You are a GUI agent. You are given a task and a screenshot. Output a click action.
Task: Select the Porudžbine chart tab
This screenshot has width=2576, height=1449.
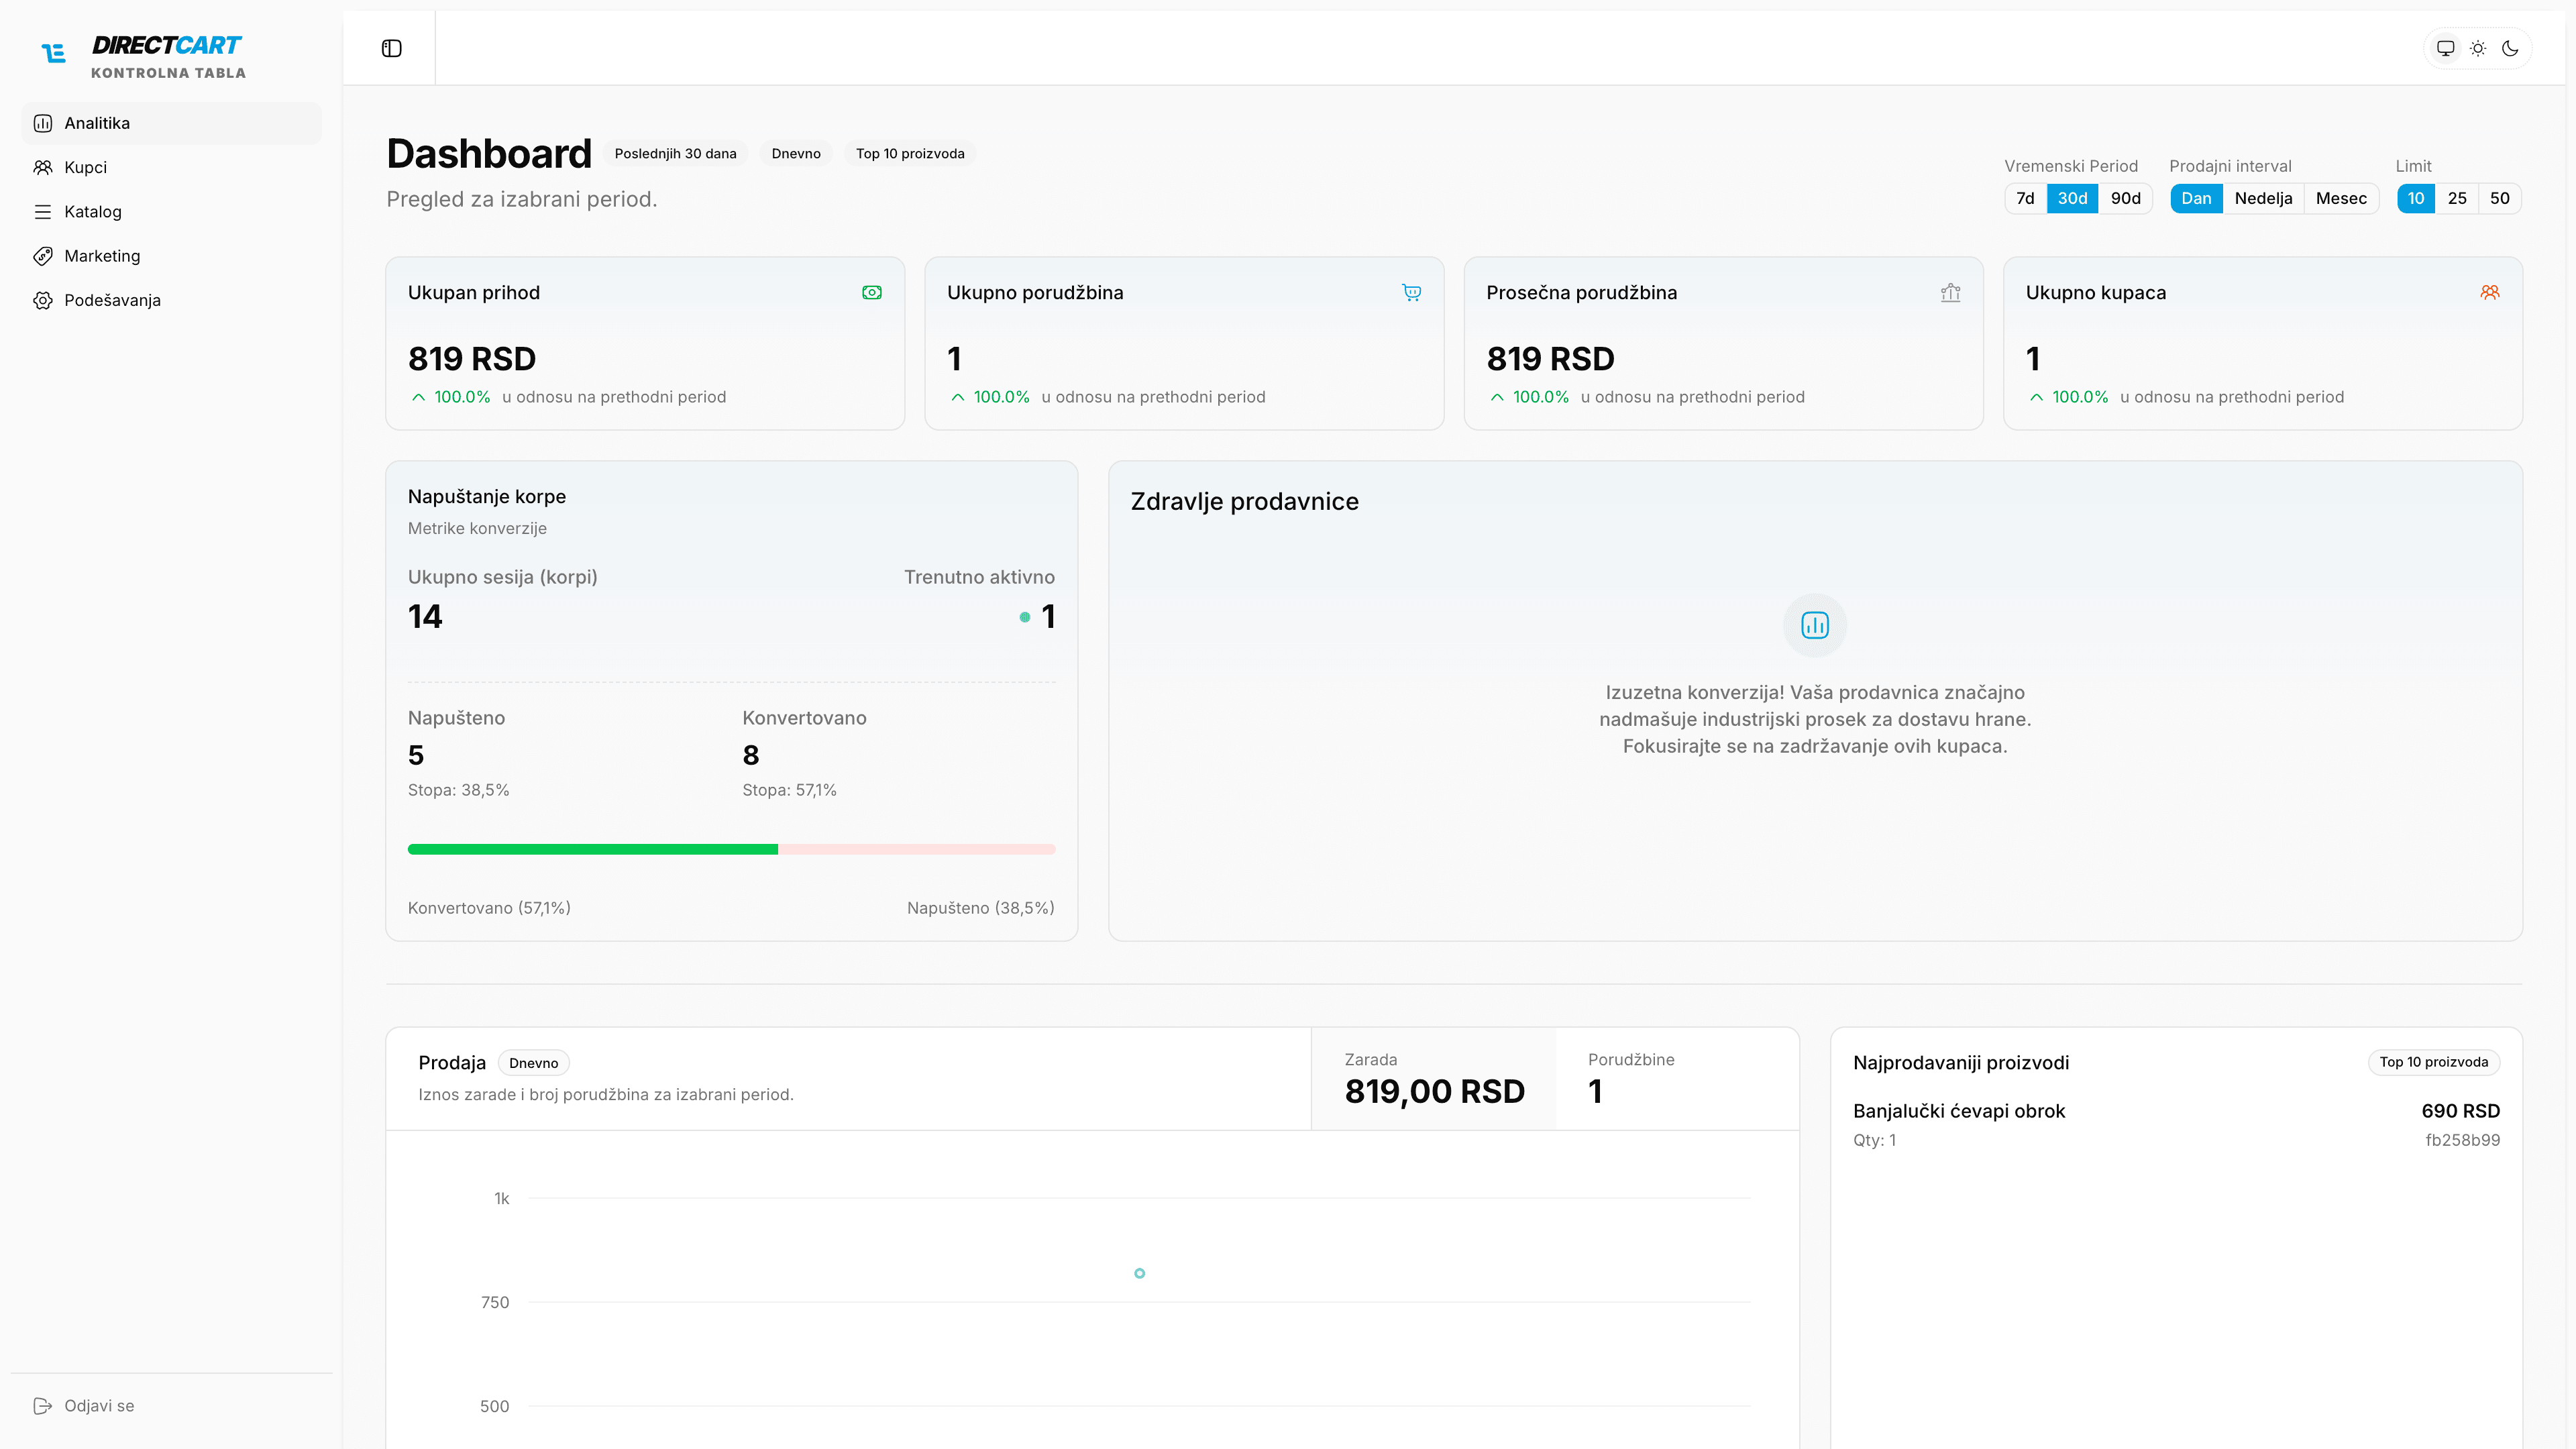point(1677,1079)
